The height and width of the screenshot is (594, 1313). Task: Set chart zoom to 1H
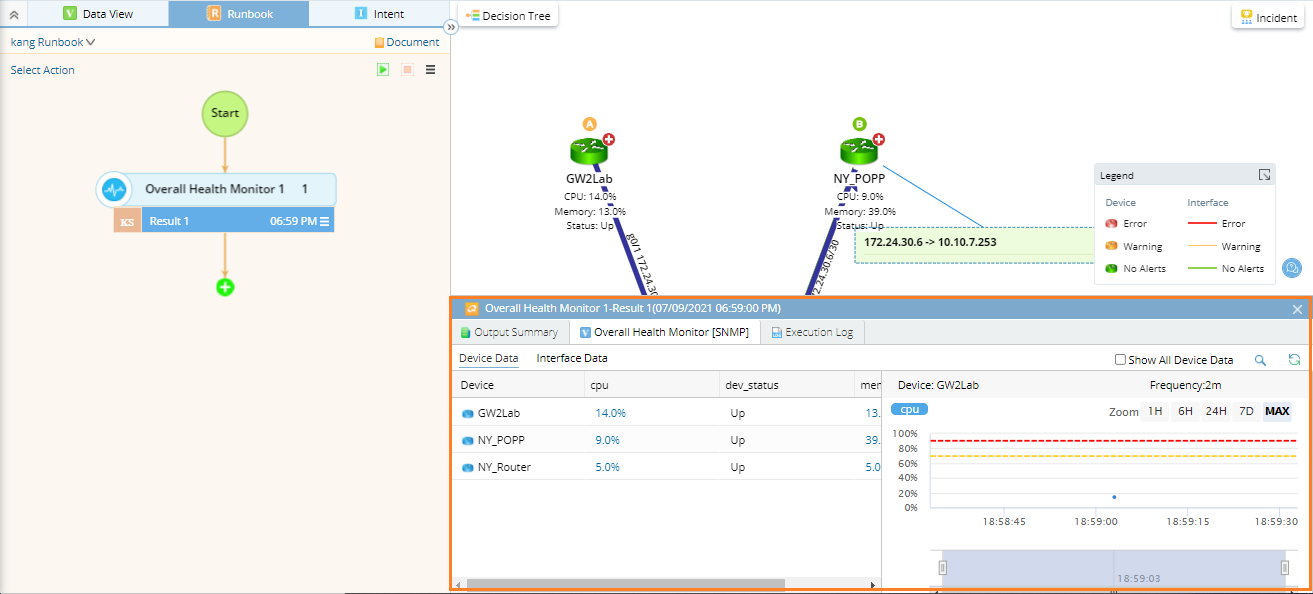click(1155, 411)
